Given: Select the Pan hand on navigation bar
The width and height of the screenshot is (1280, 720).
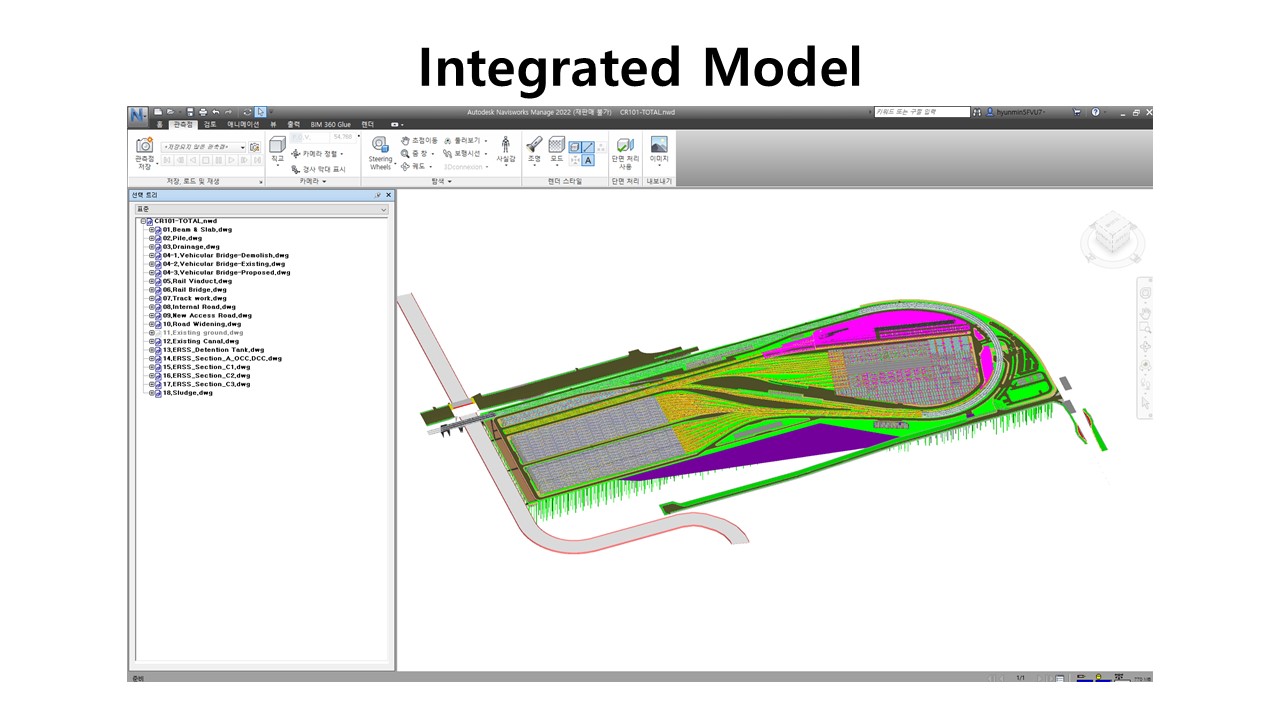Looking at the screenshot, I should tap(1145, 311).
